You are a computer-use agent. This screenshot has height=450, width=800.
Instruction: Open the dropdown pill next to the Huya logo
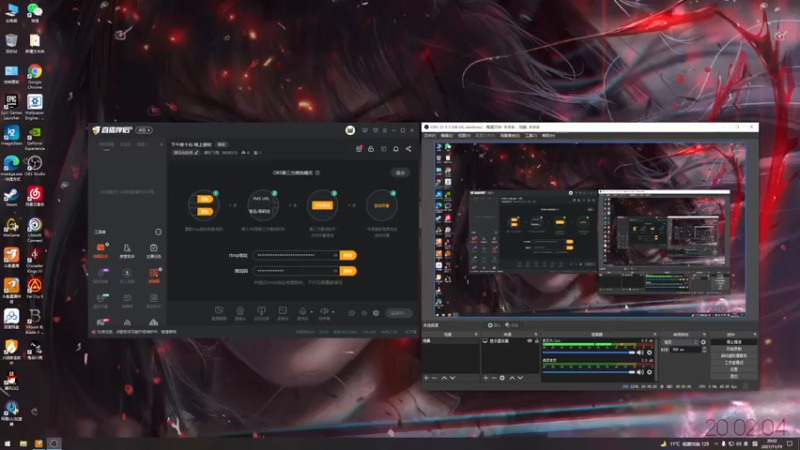pyautogui.click(x=144, y=130)
